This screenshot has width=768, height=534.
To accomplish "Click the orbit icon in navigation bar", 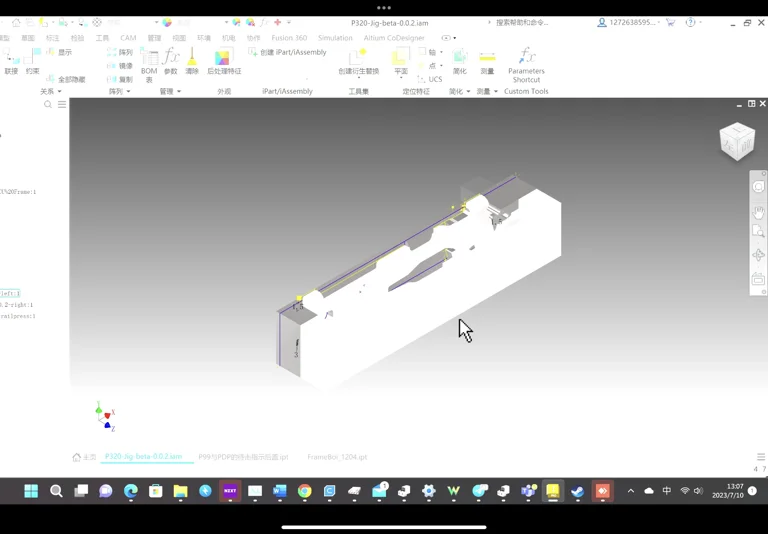I will coord(758,255).
